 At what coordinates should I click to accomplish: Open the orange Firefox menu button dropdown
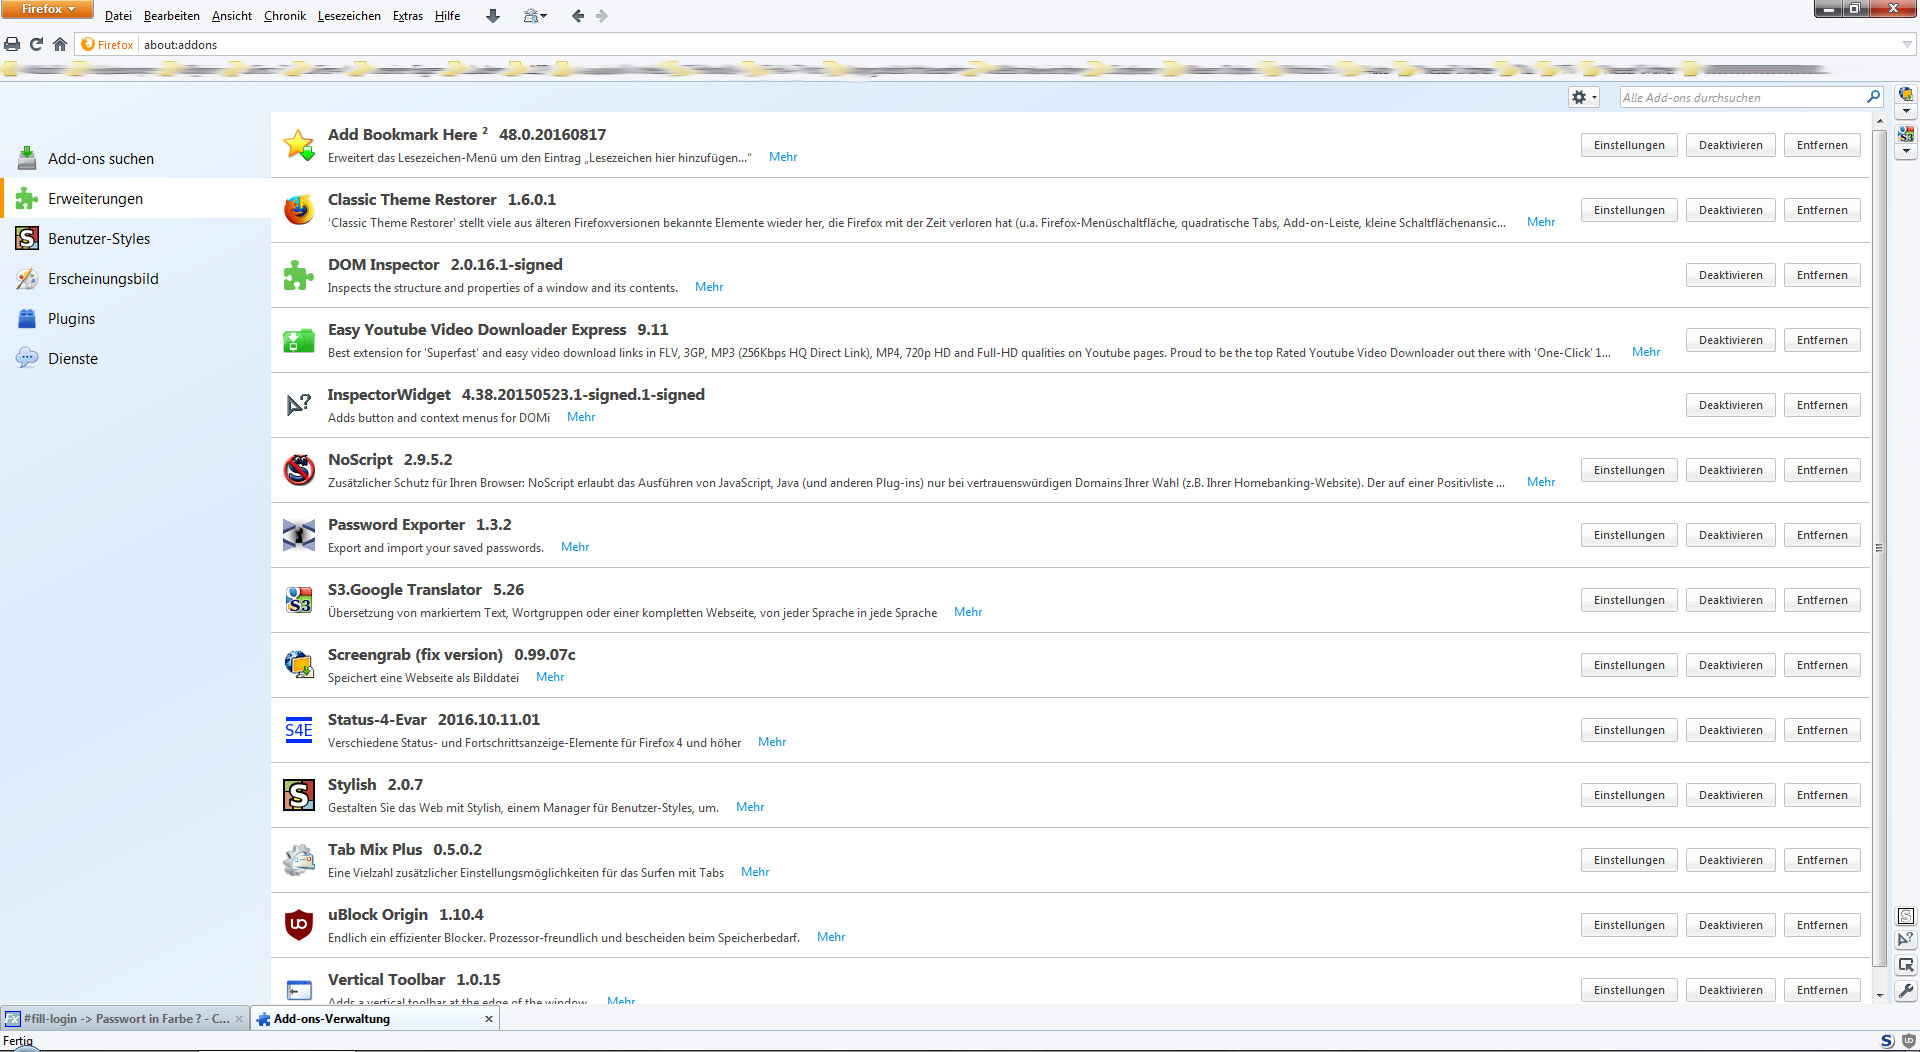(47, 9)
